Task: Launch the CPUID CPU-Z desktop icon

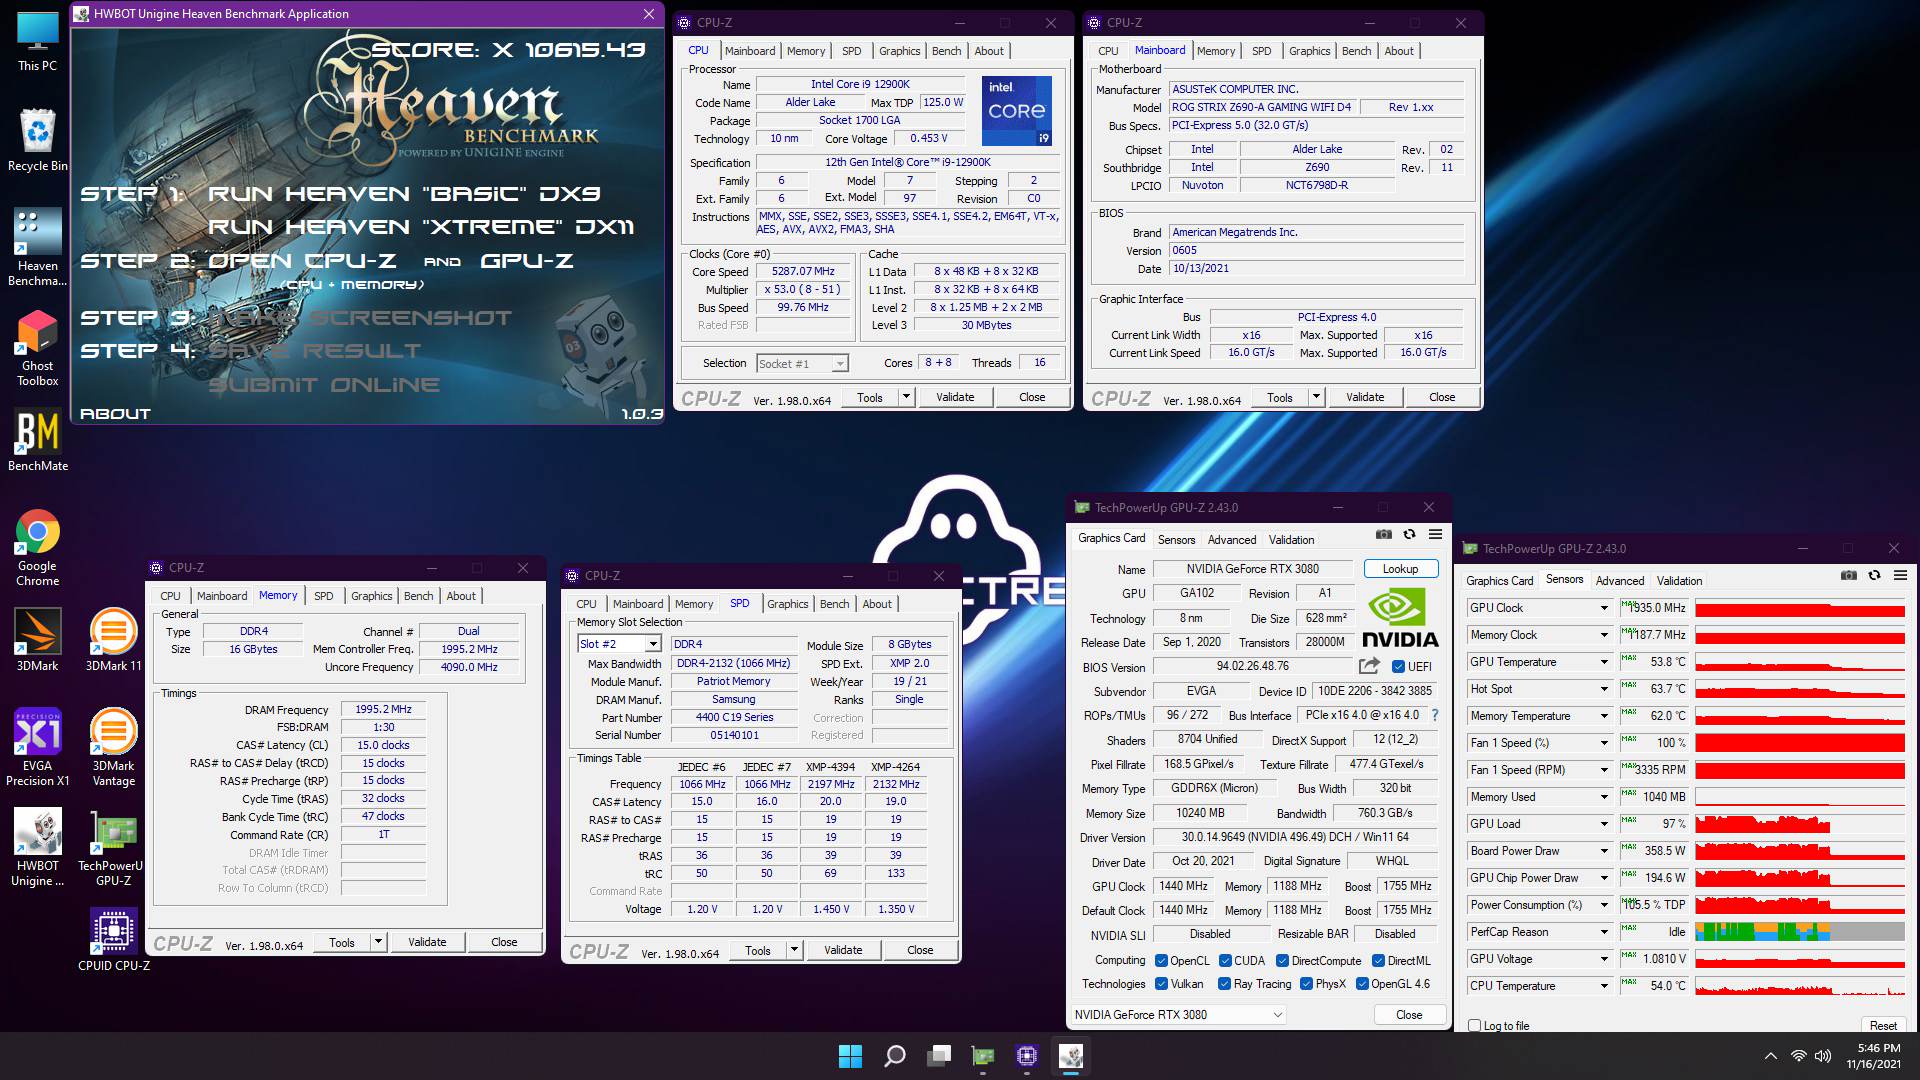Action: coord(113,940)
